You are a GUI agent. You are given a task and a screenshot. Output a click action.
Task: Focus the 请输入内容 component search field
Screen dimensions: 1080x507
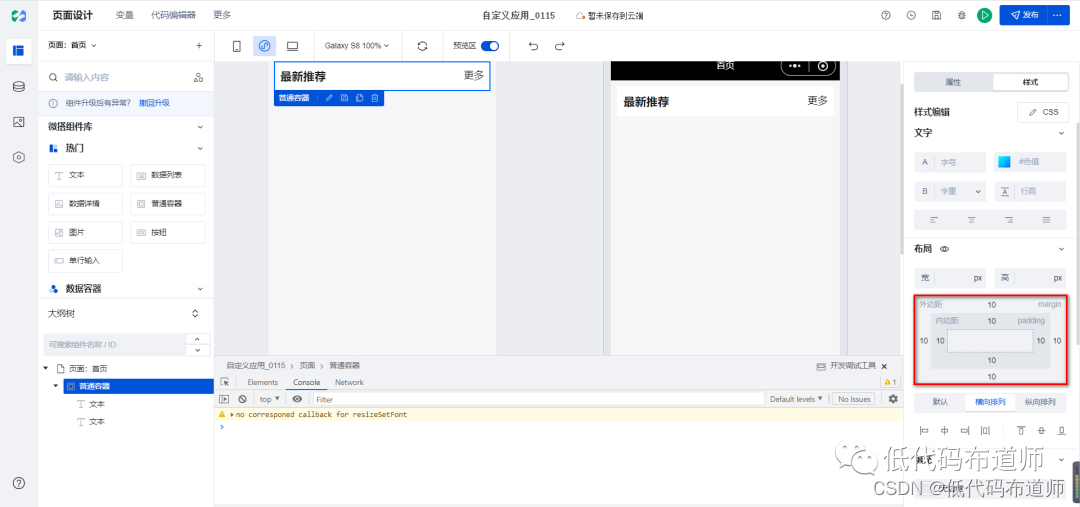(116, 77)
